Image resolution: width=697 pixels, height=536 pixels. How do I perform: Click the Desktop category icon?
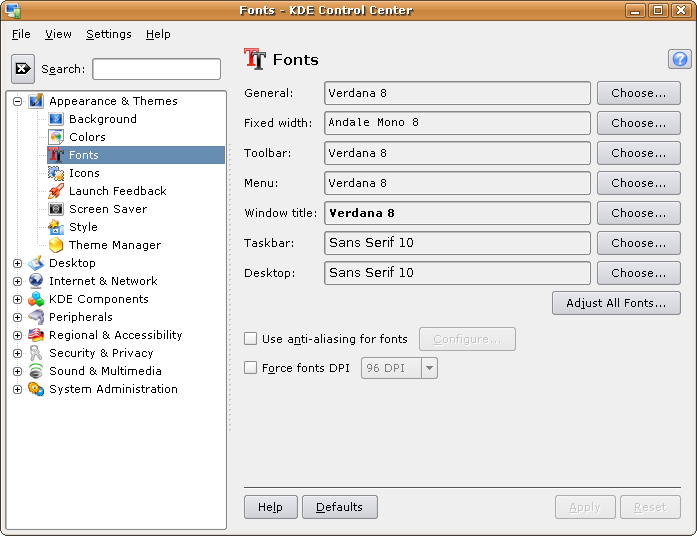[36, 263]
